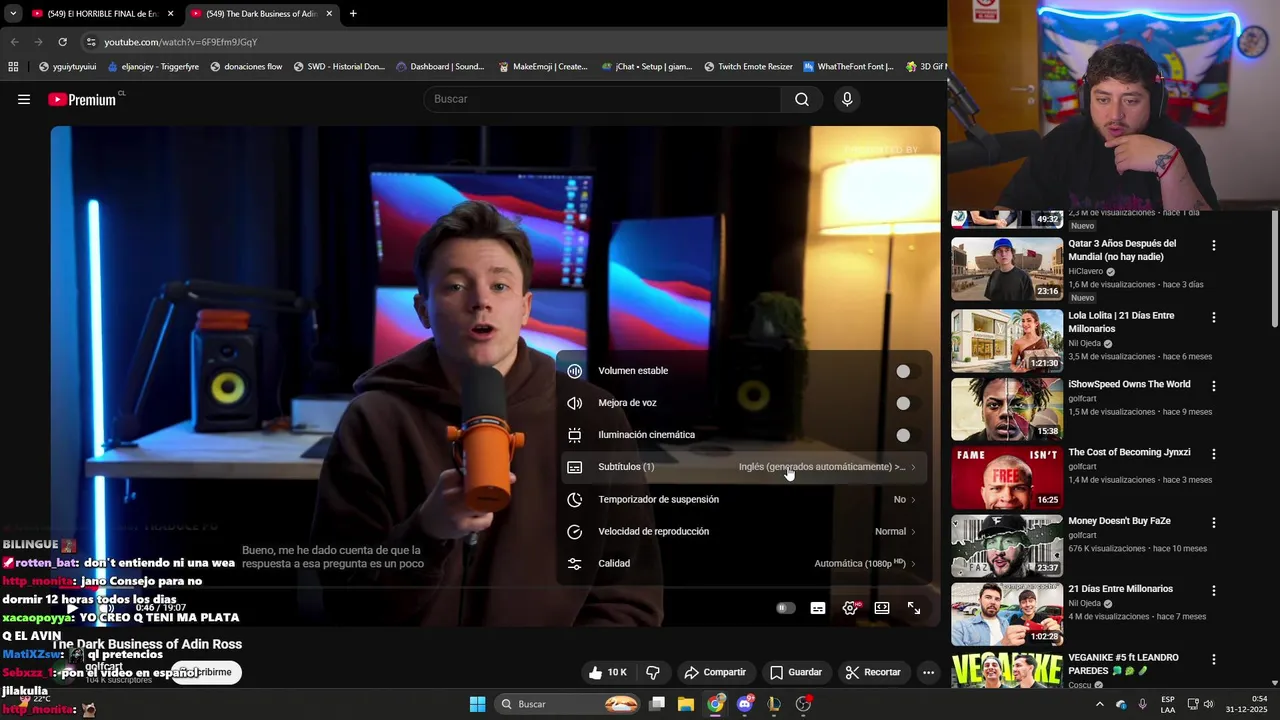This screenshot has height=720, width=1280.
Task: Click in the Buscar search field
Action: tap(603, 99)
